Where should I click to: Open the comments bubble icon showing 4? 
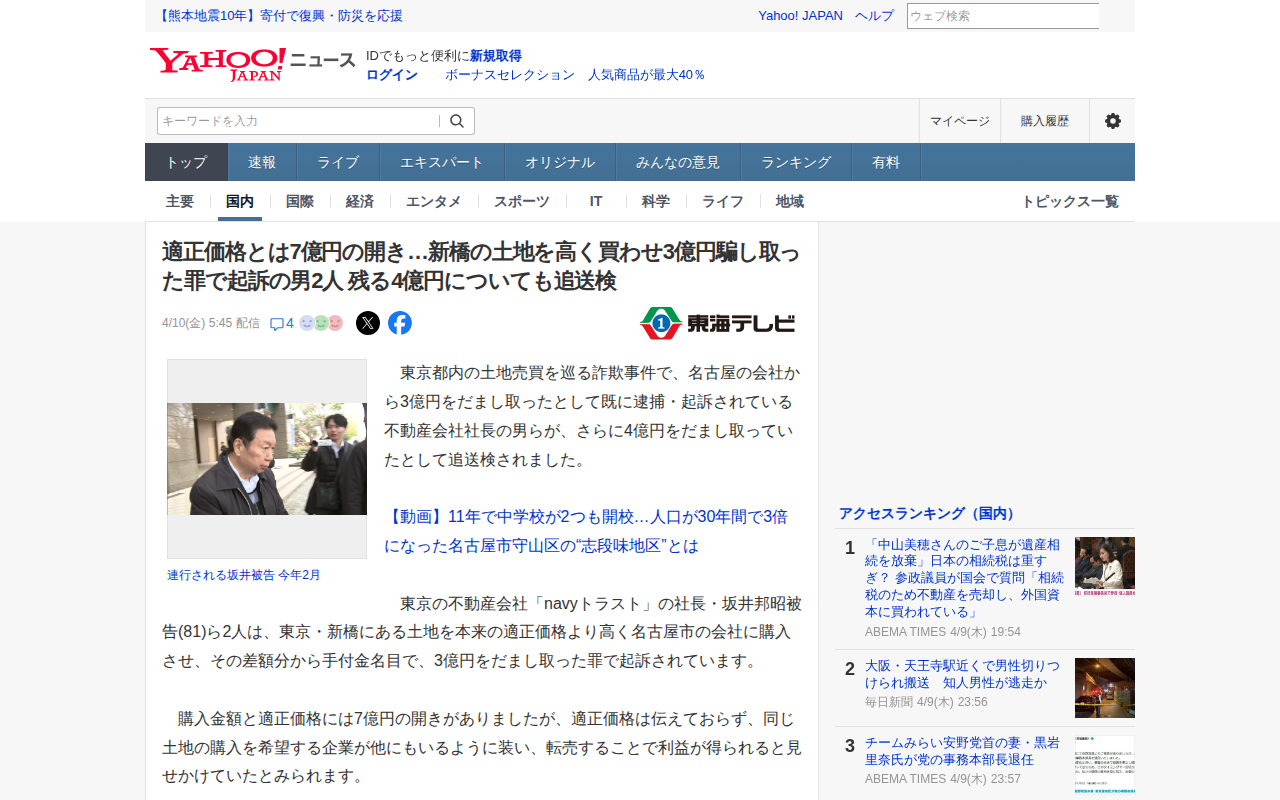pos(282,323)
